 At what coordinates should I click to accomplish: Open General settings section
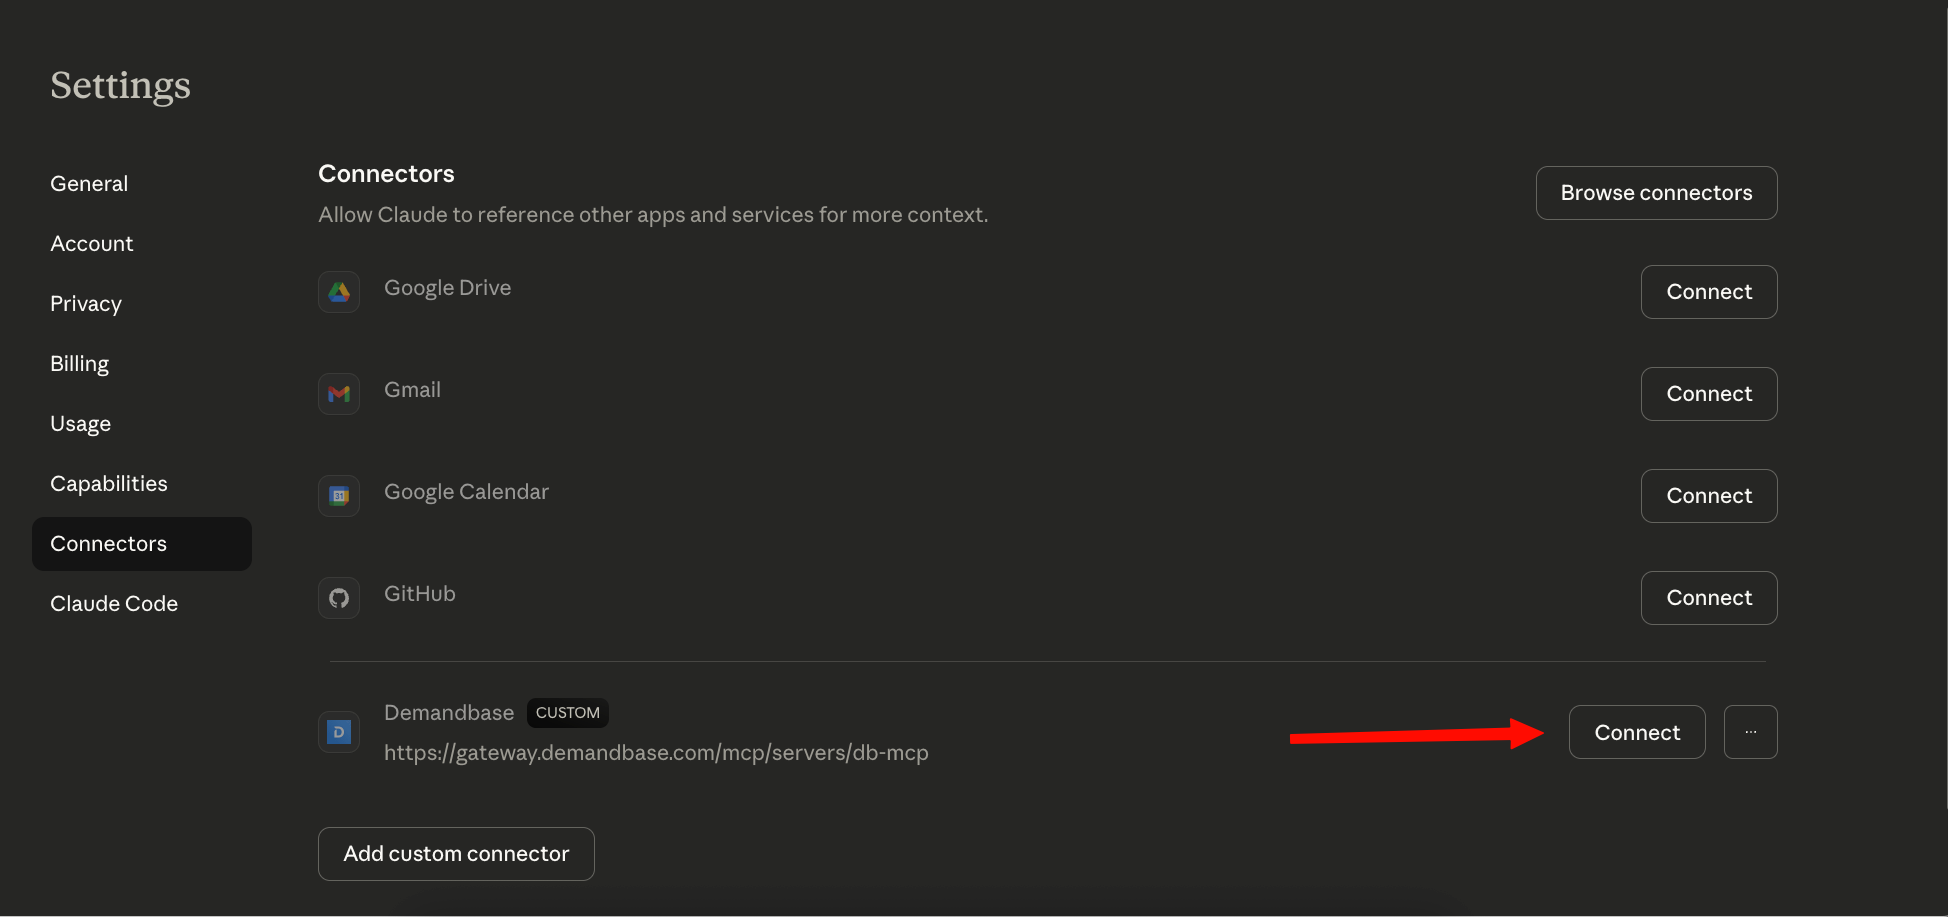[89, 184]
